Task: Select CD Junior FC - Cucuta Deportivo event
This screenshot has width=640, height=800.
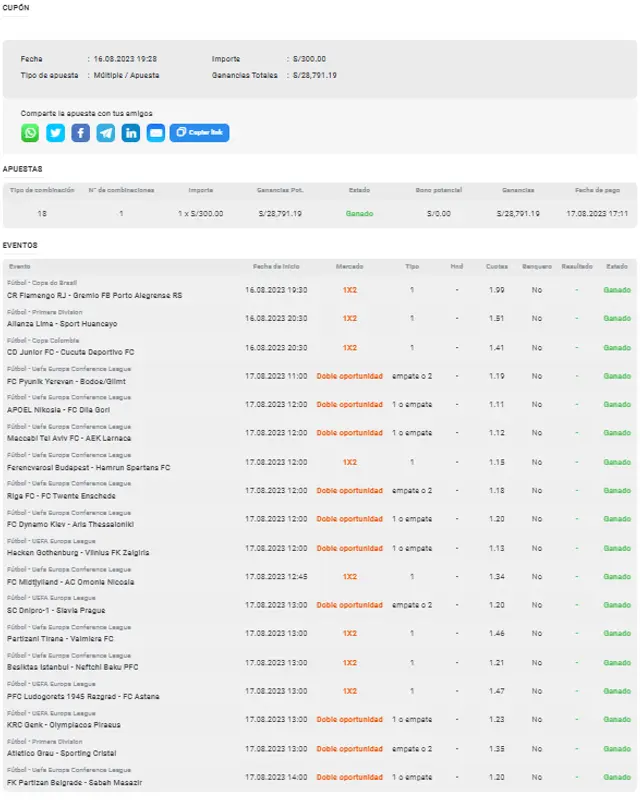Action: (70, 352)
